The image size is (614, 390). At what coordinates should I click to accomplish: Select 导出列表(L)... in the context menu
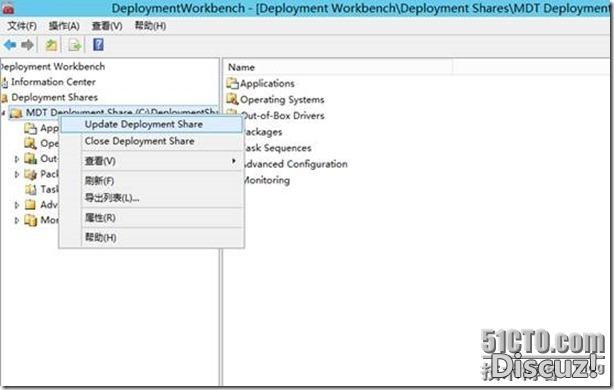(152, 198)
